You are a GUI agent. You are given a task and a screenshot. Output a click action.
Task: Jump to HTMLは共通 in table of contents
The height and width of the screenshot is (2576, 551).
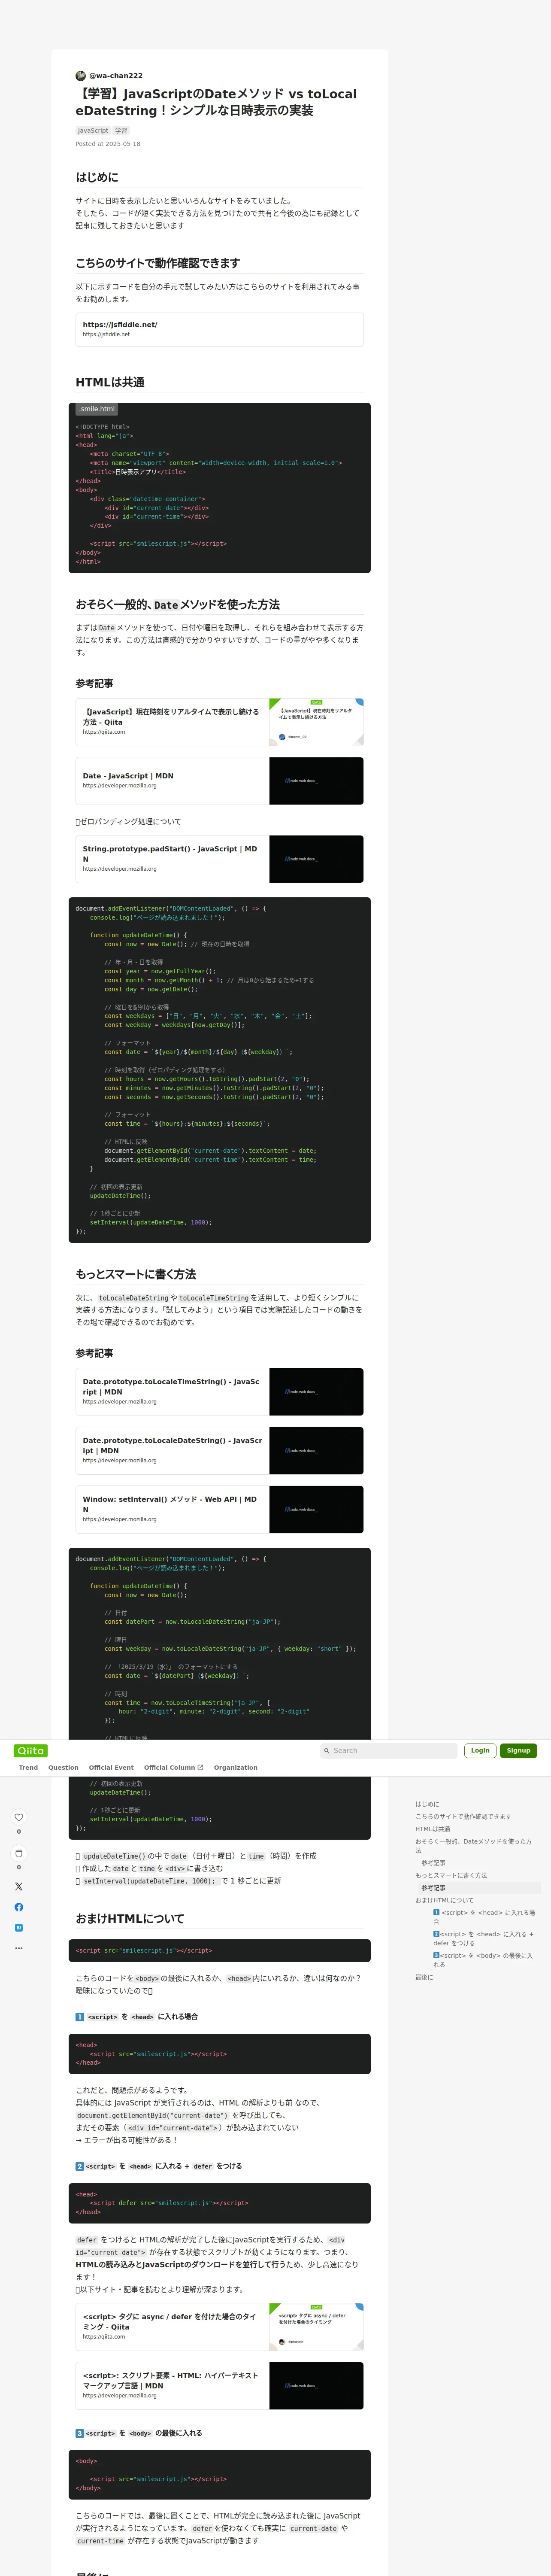pos(433,1829)
